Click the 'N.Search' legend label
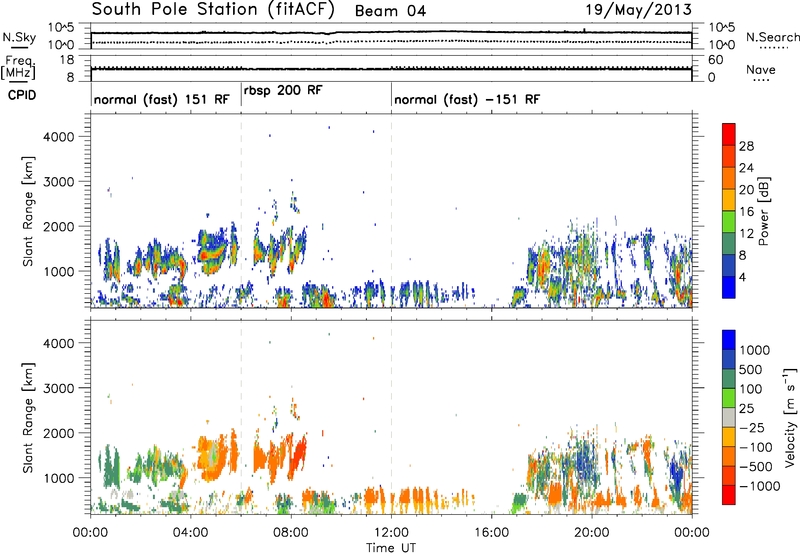800x554 pixels. point(773,37)
